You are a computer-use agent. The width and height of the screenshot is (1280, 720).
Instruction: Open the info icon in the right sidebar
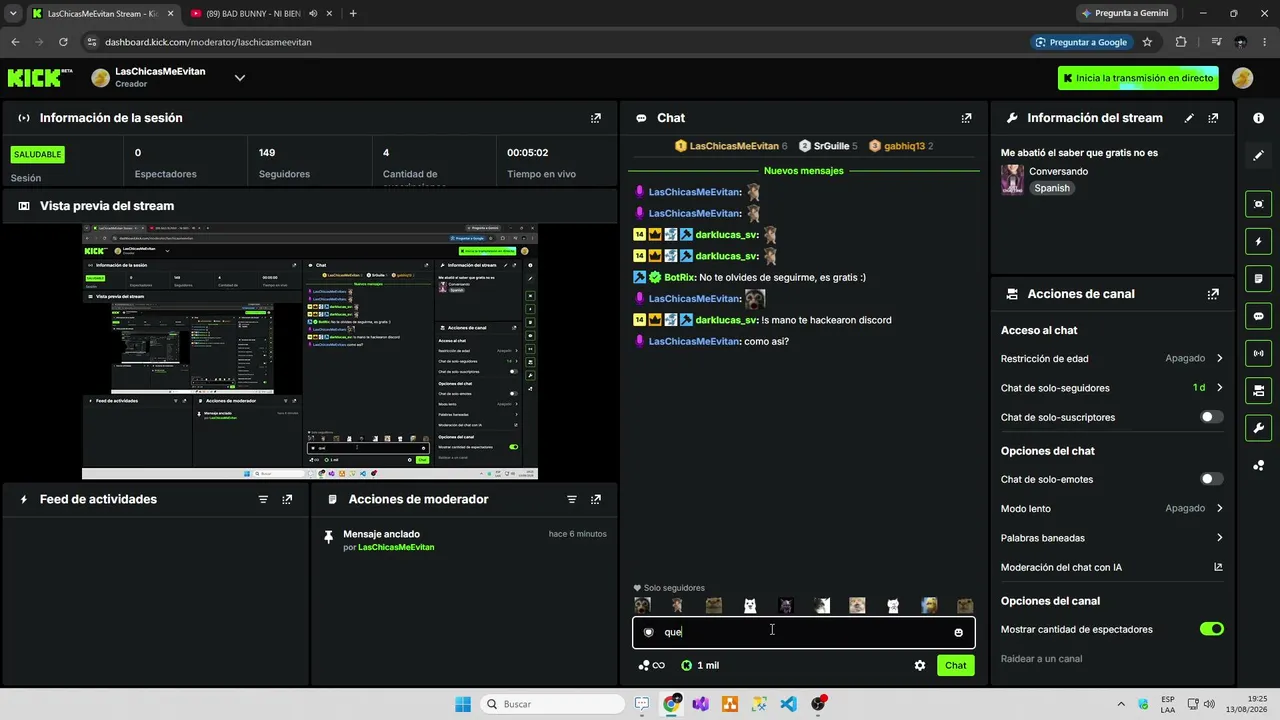click(x=1258, y=118)
